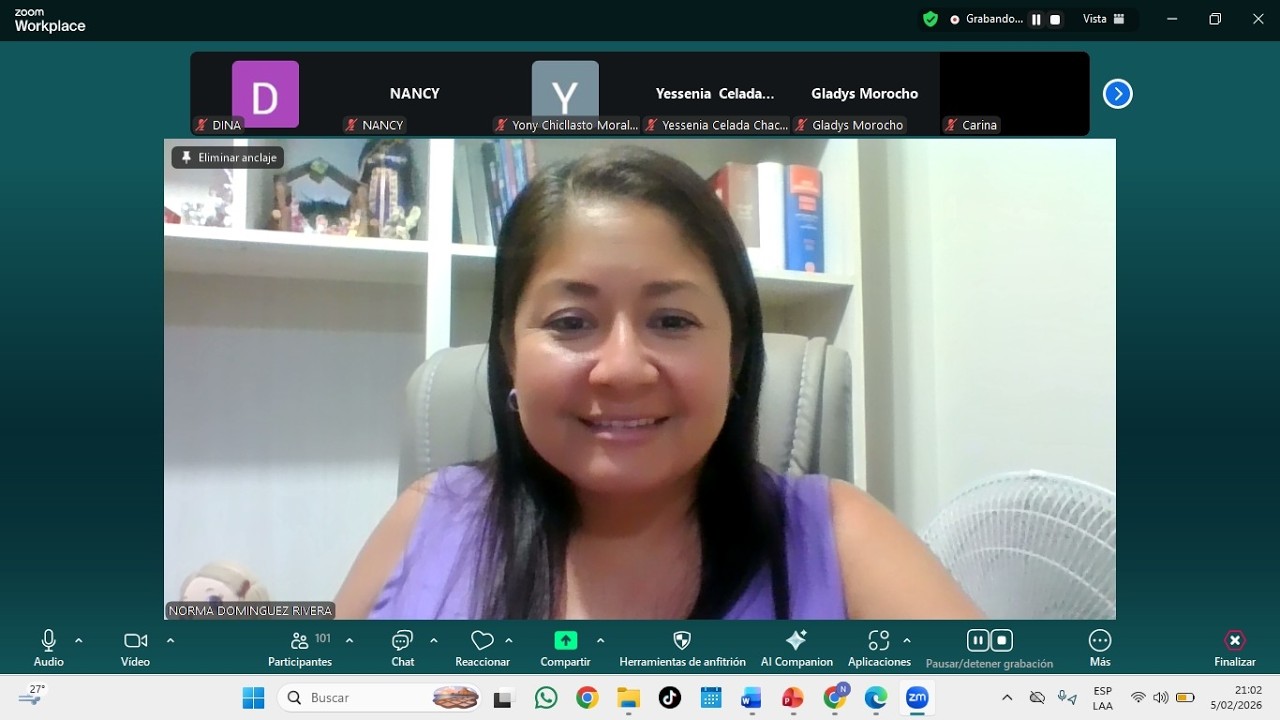Viewport: 1280px width, 720px height.
Task: Open the Chrome profile N icon on taskbar
Action: tap(835, 697)
